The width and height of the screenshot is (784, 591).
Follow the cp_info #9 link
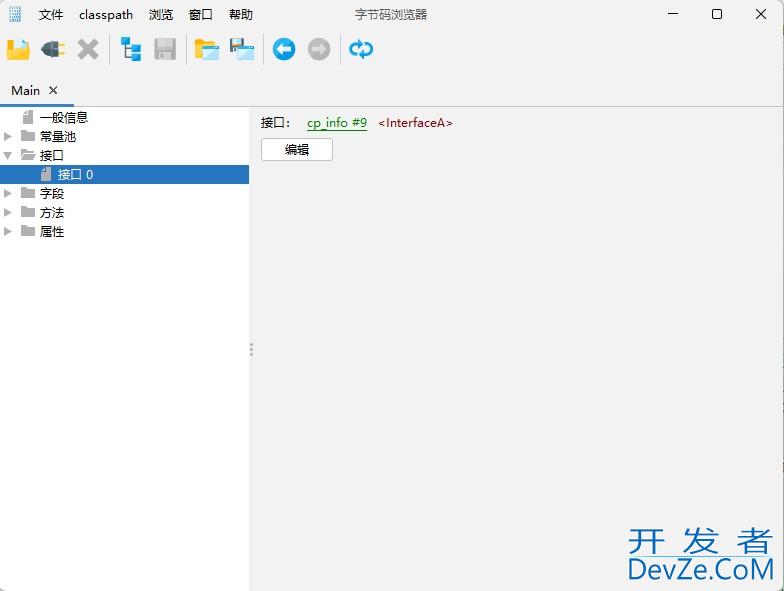337,123
